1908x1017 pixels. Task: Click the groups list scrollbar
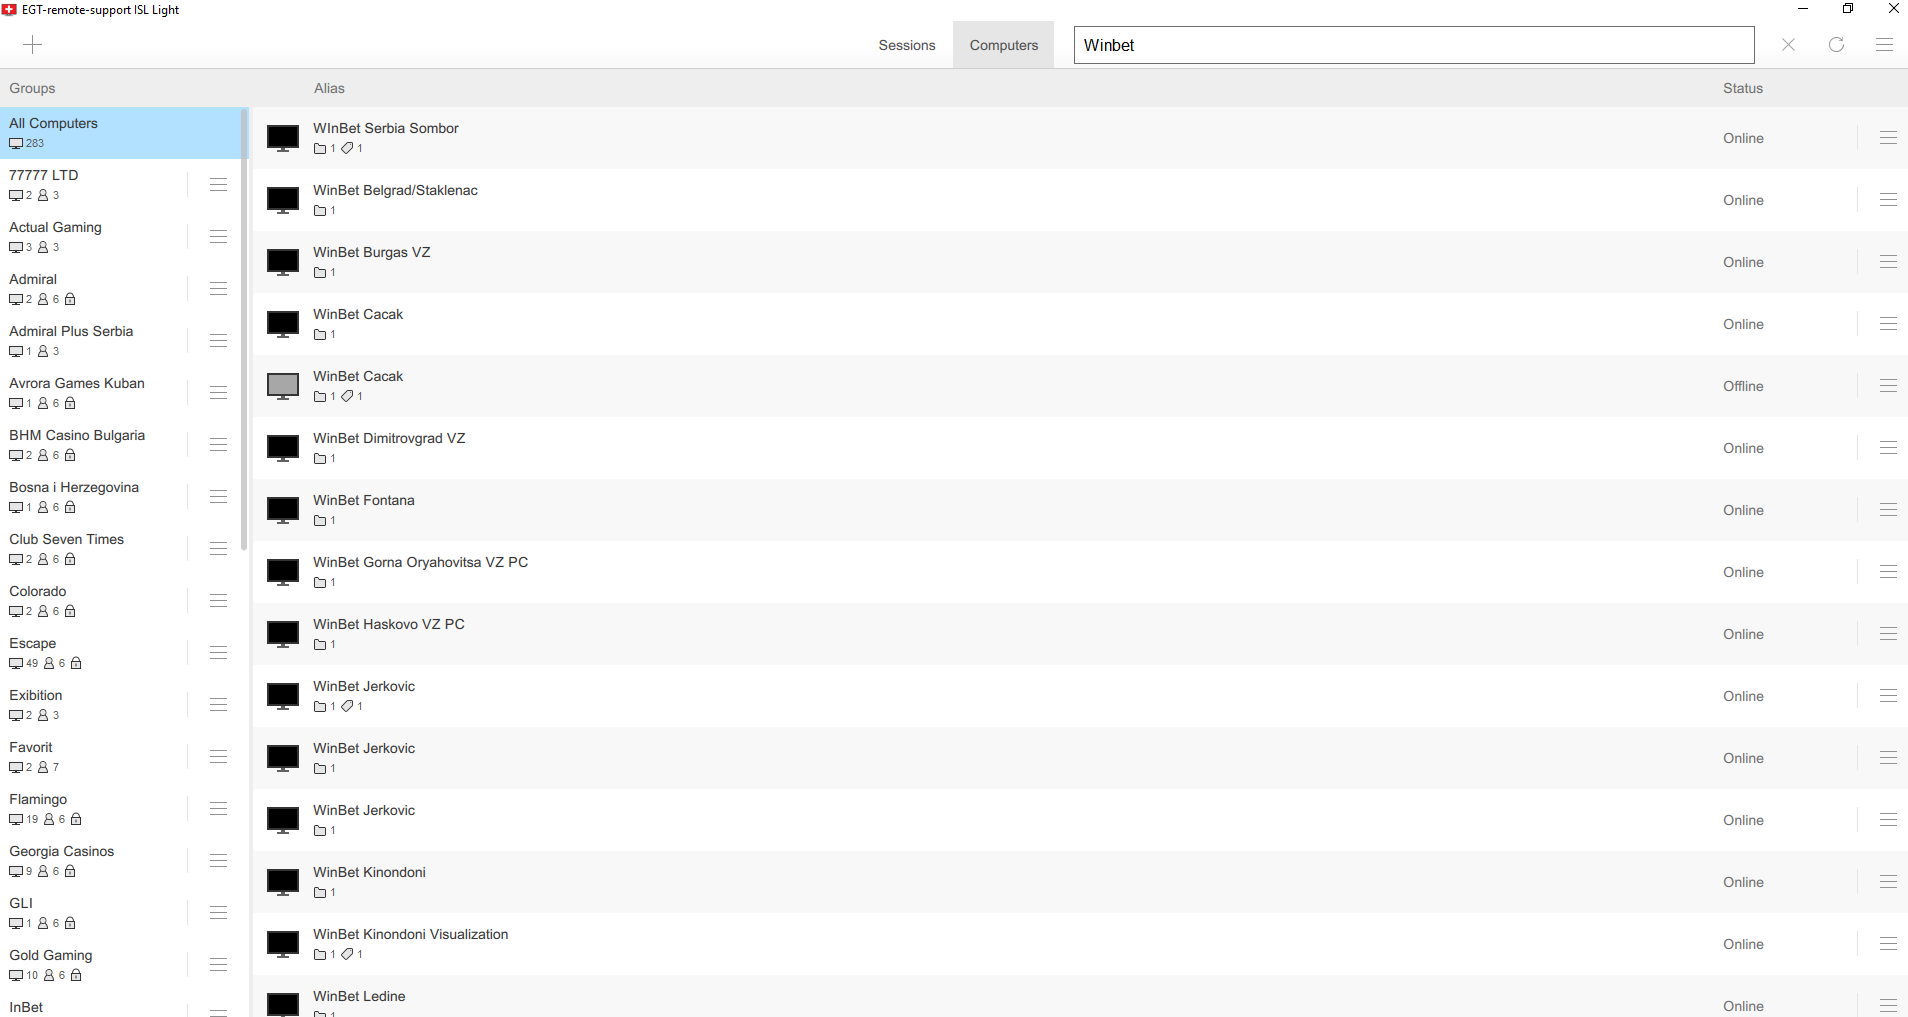pos(244,330)
